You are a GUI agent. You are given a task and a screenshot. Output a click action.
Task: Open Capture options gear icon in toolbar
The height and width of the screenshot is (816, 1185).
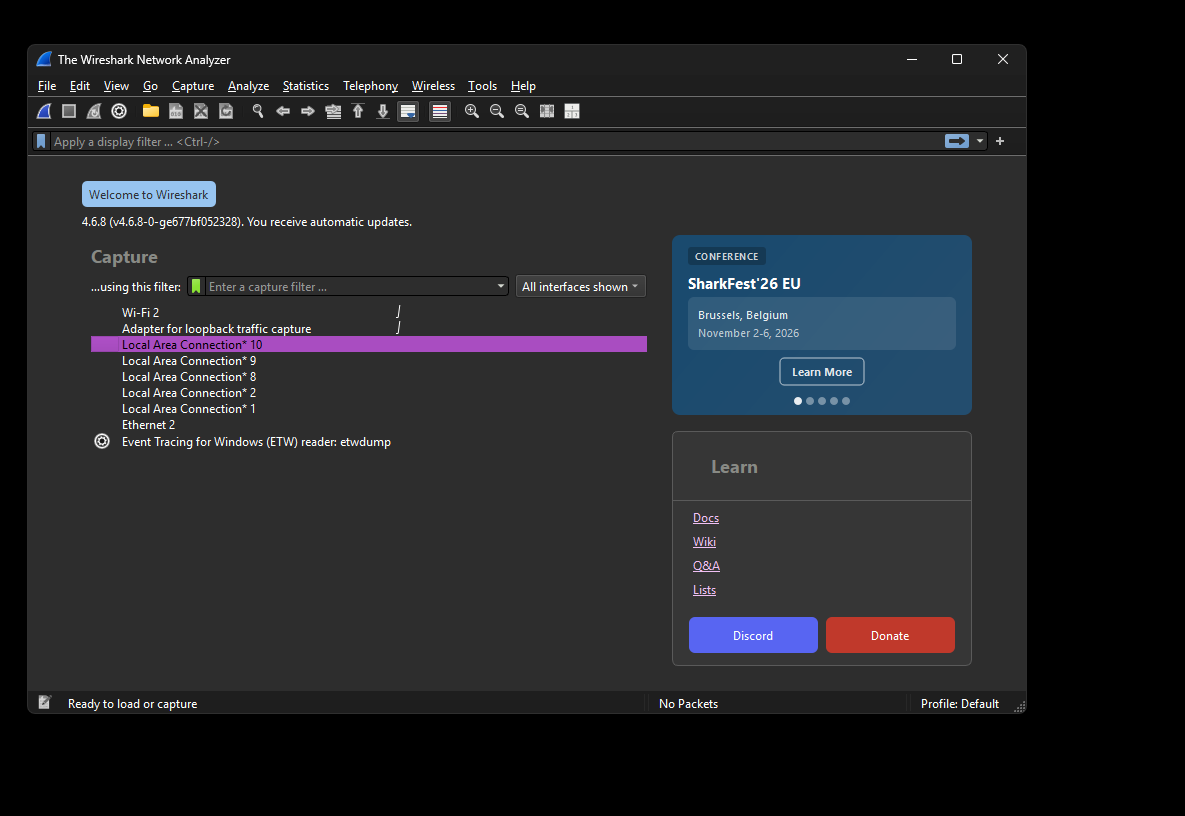tap(119, 111)
